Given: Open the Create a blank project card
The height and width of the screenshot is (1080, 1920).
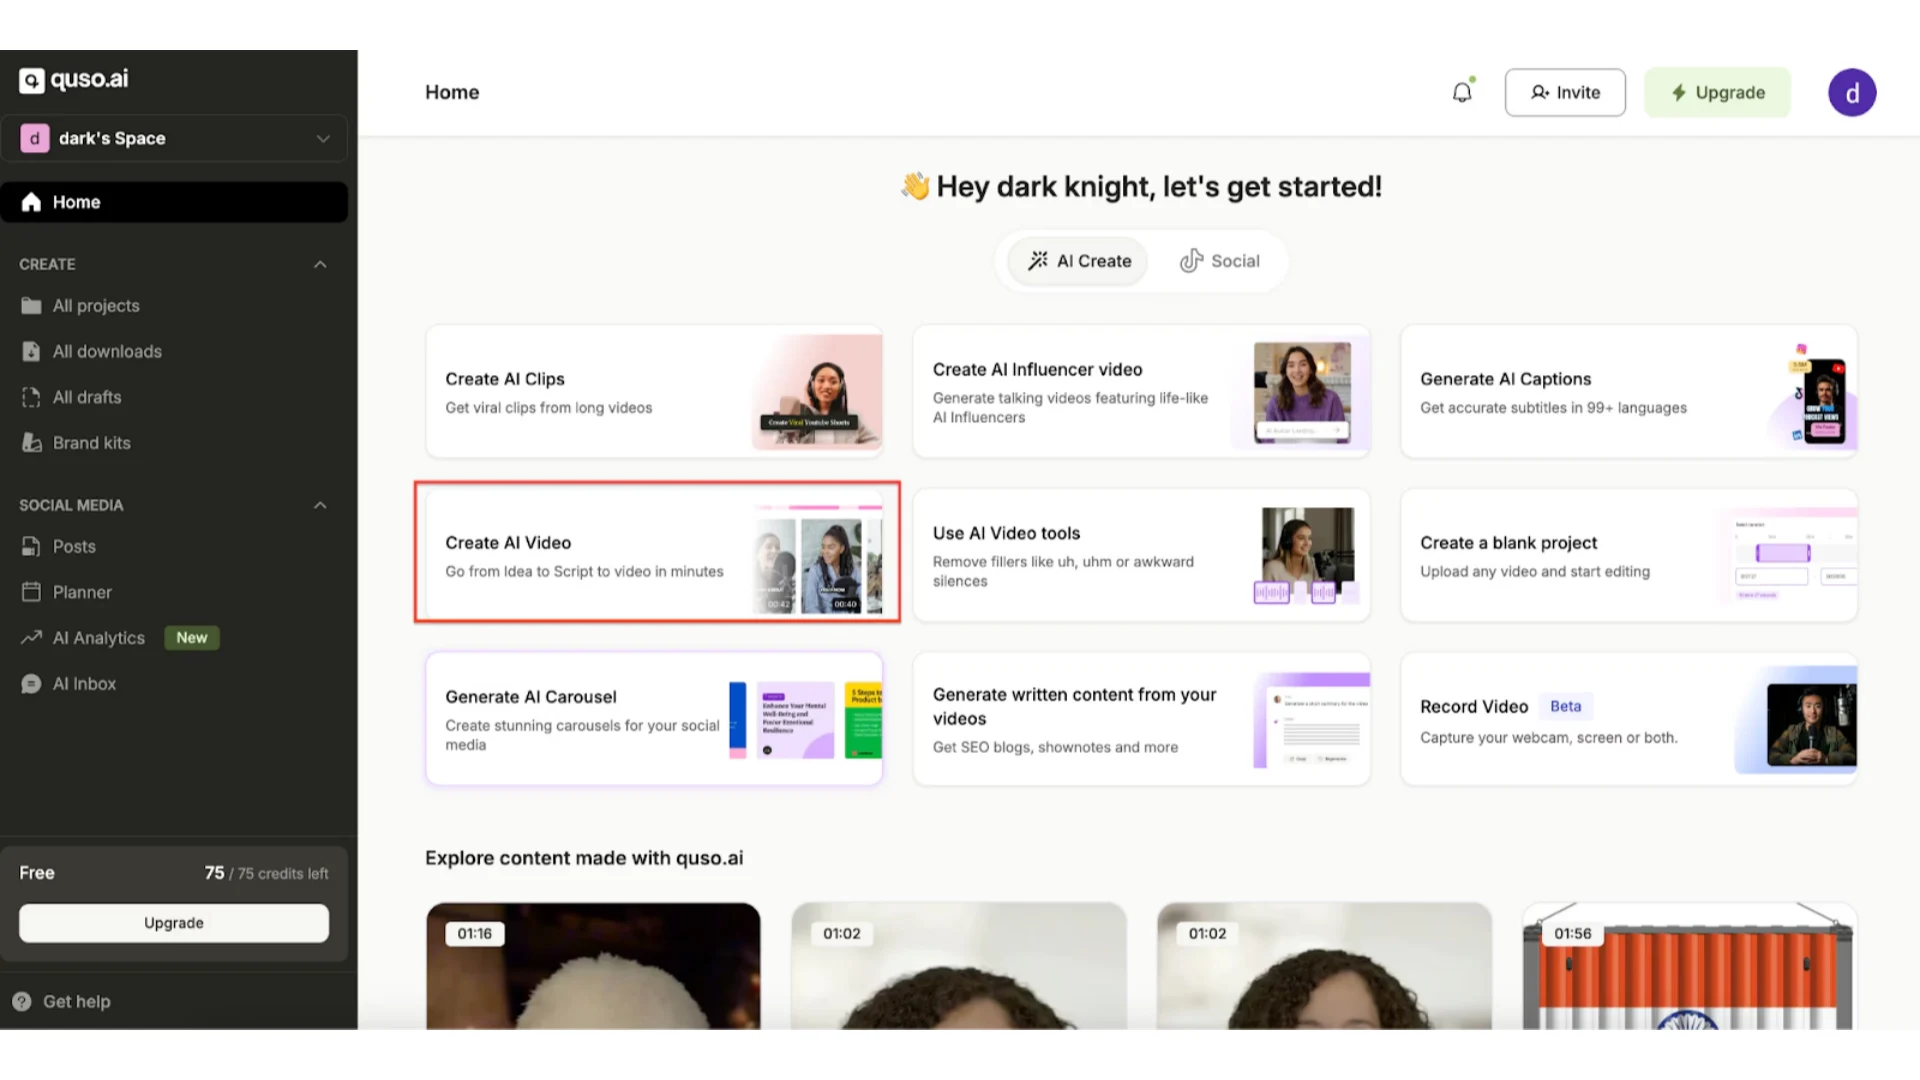Looking at the screenshot, I should (1629, 555).
